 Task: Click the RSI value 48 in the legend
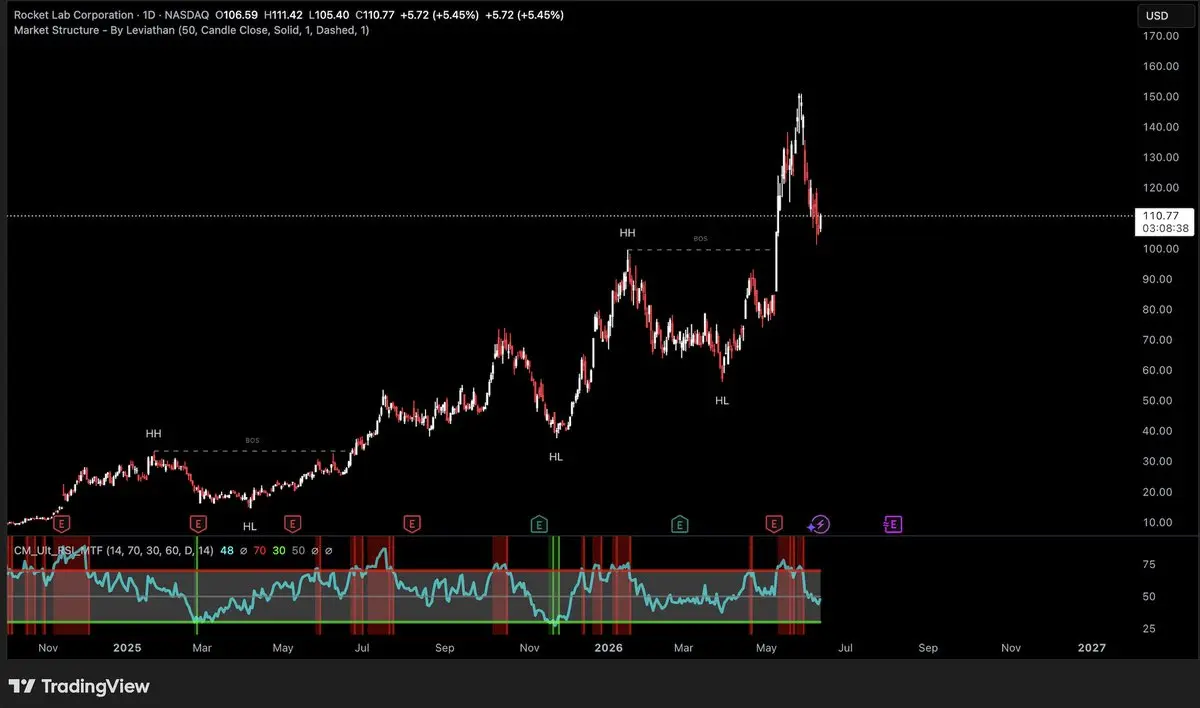pyautogui.click(x=228, y=550)
